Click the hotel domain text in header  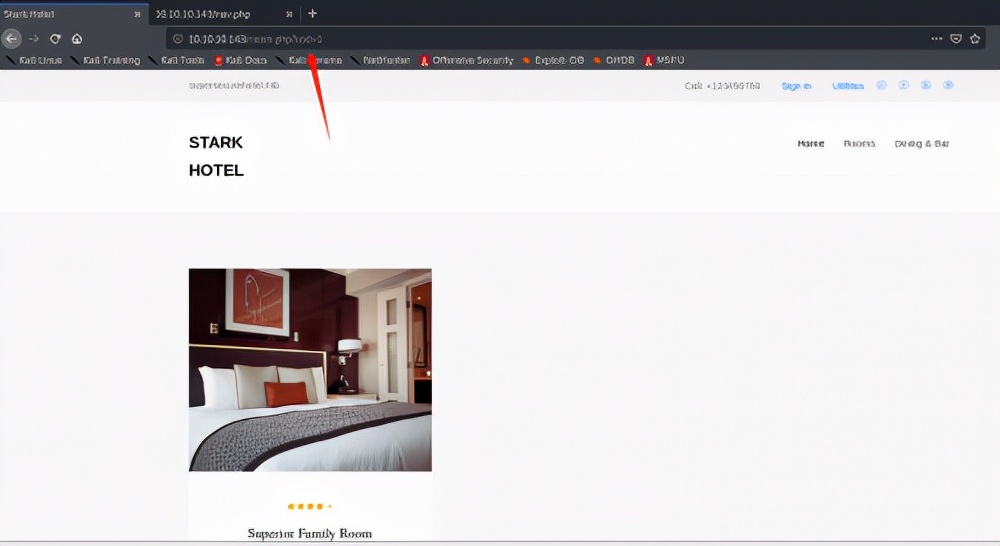click(234, 85)
